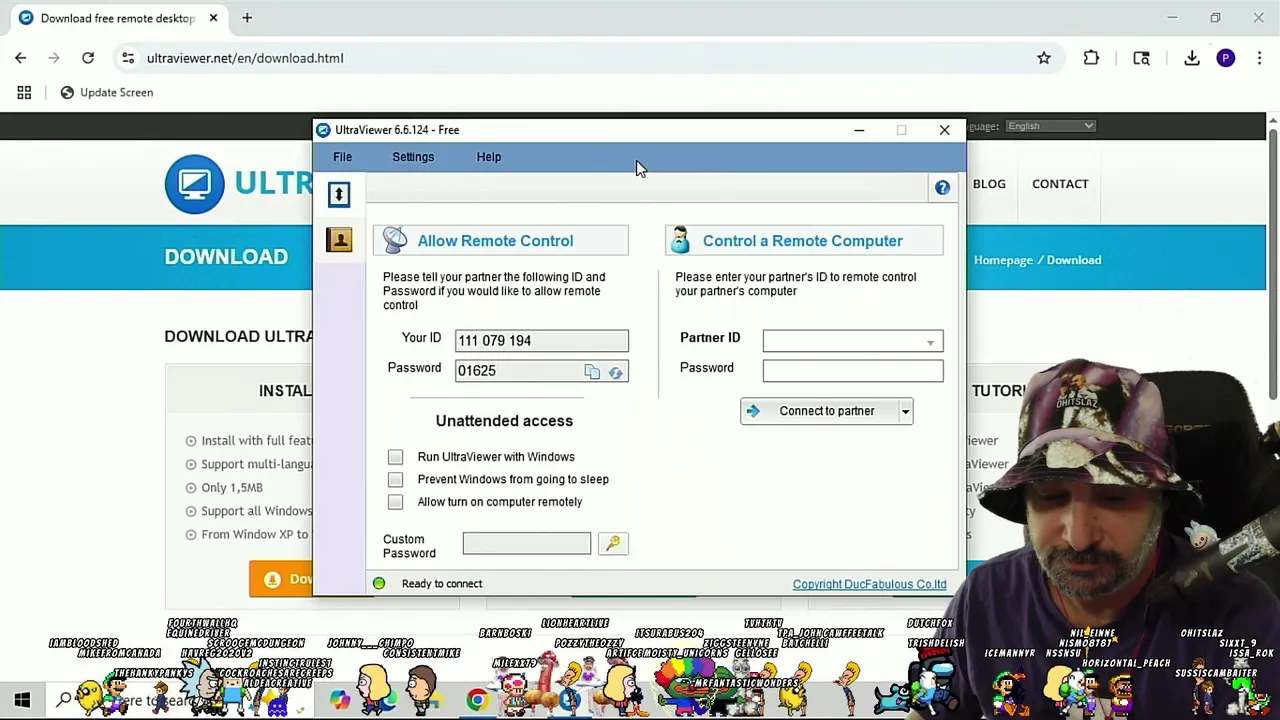1280x720 pixels.
Task: Click the Homepage breadcrumb link
Action: click(1003, 260)
